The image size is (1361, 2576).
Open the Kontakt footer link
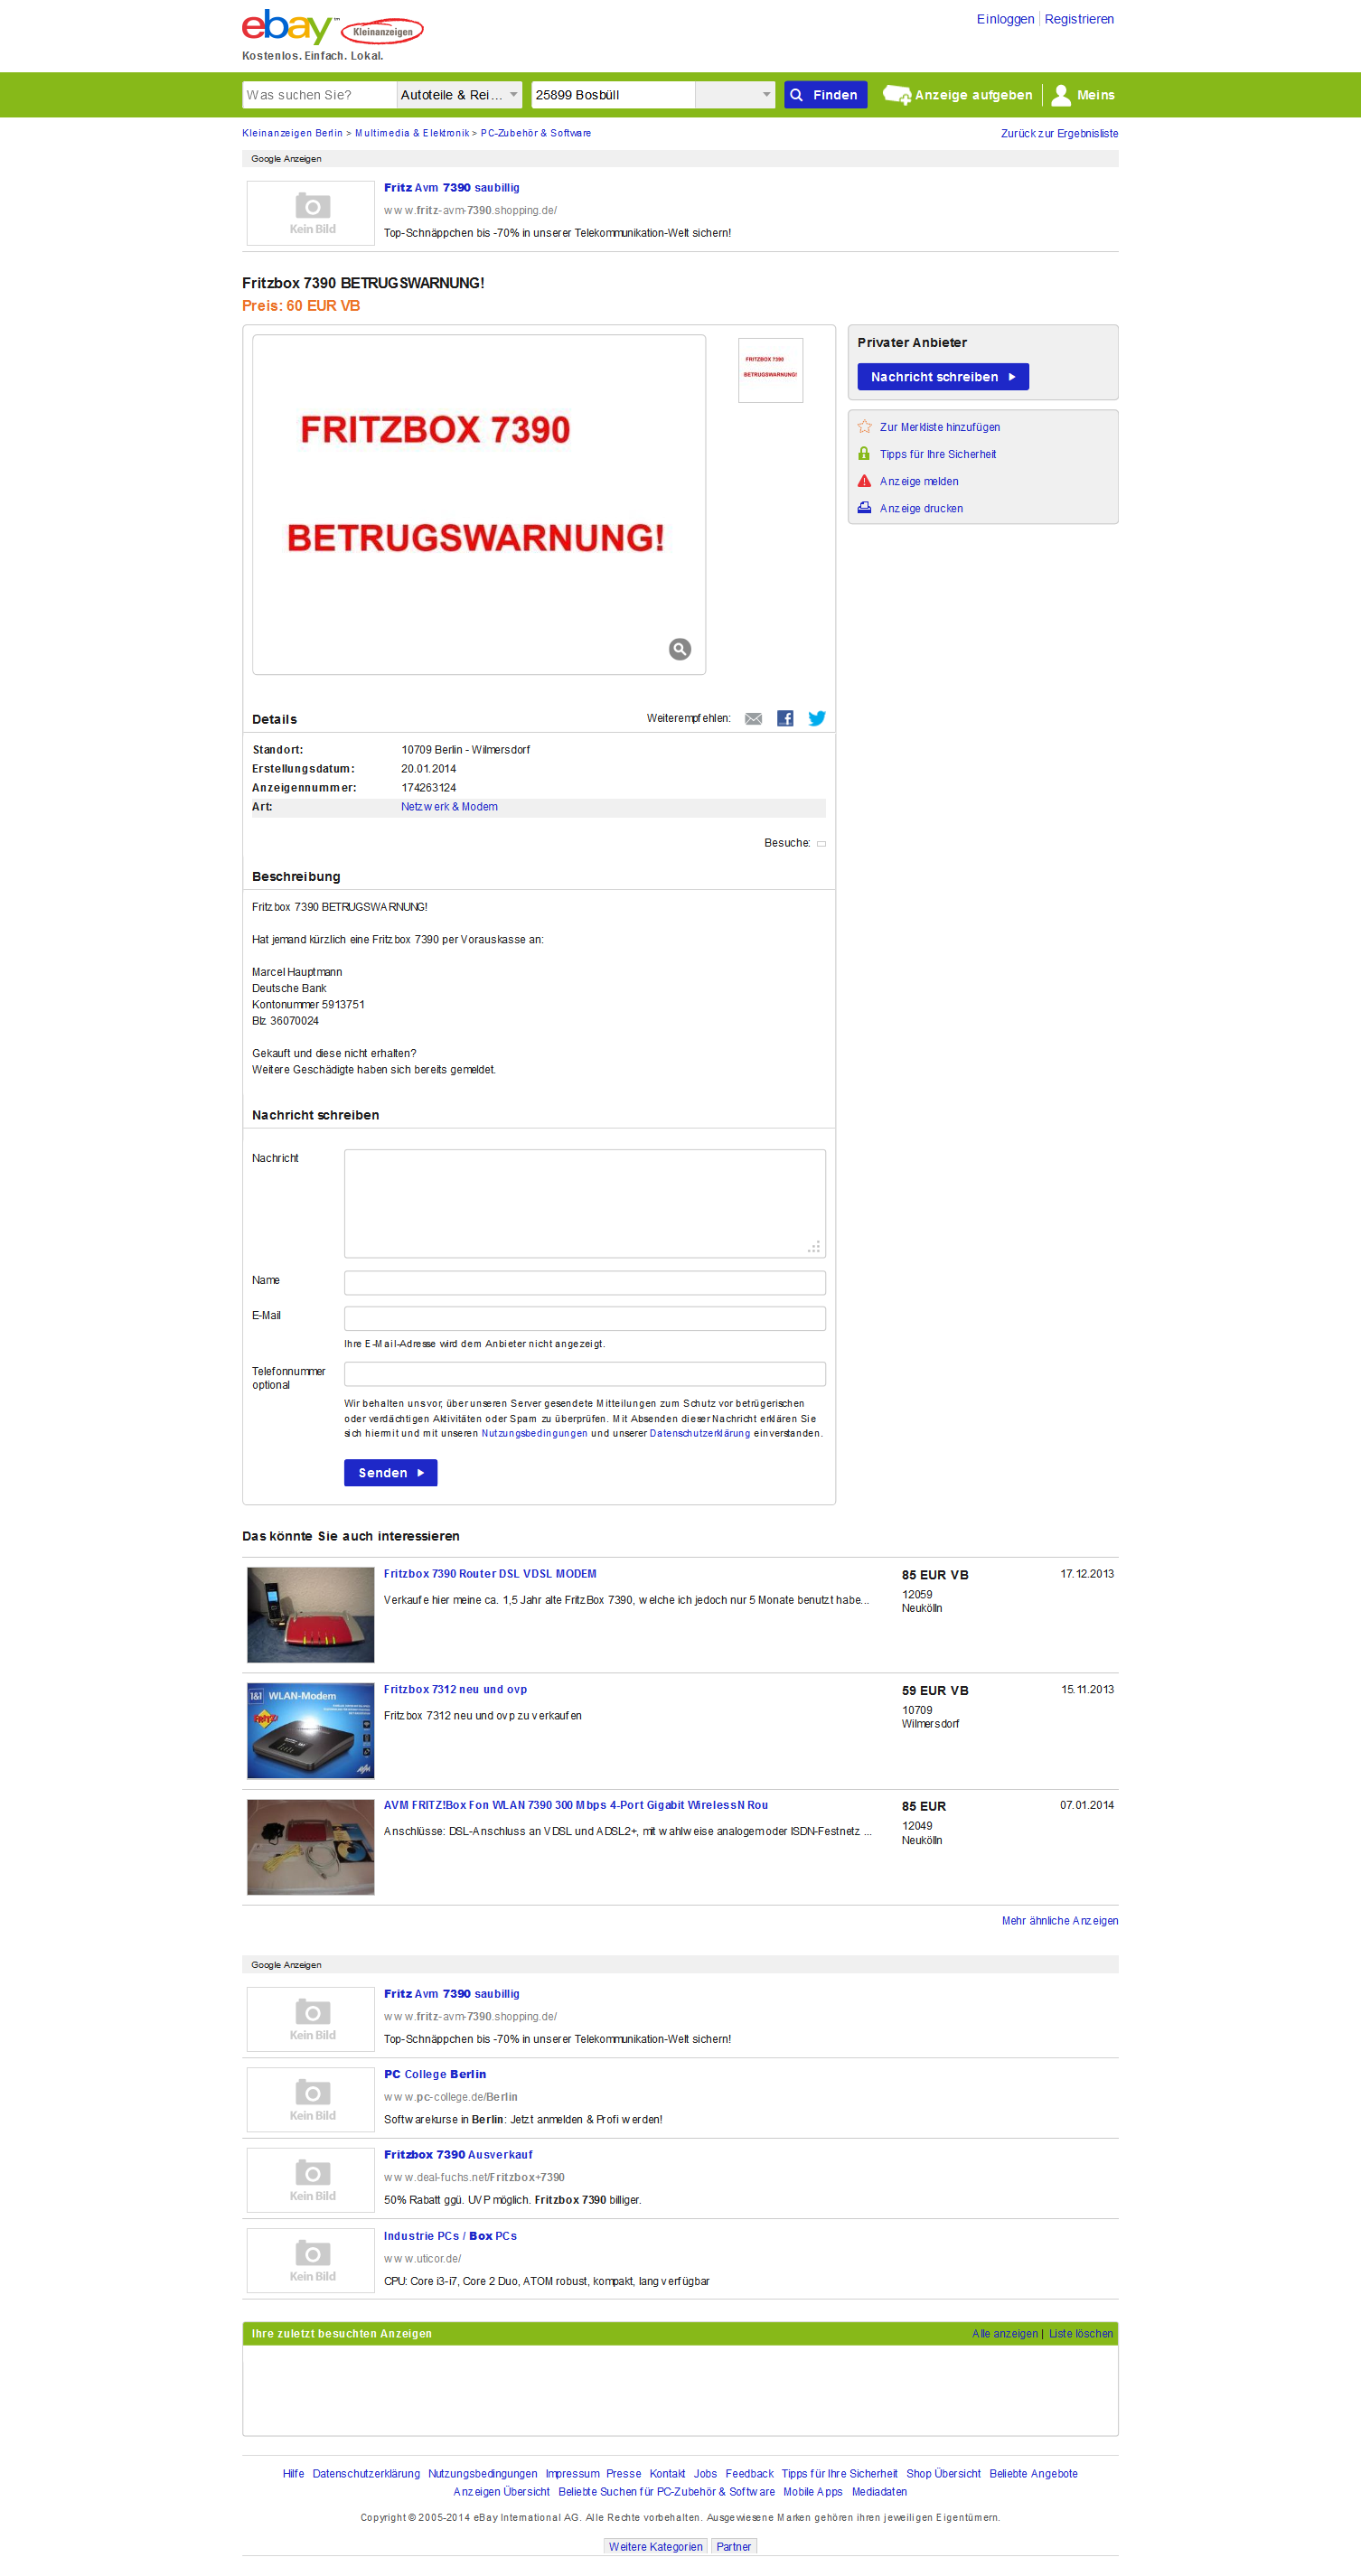click(x=667, y=2474)
